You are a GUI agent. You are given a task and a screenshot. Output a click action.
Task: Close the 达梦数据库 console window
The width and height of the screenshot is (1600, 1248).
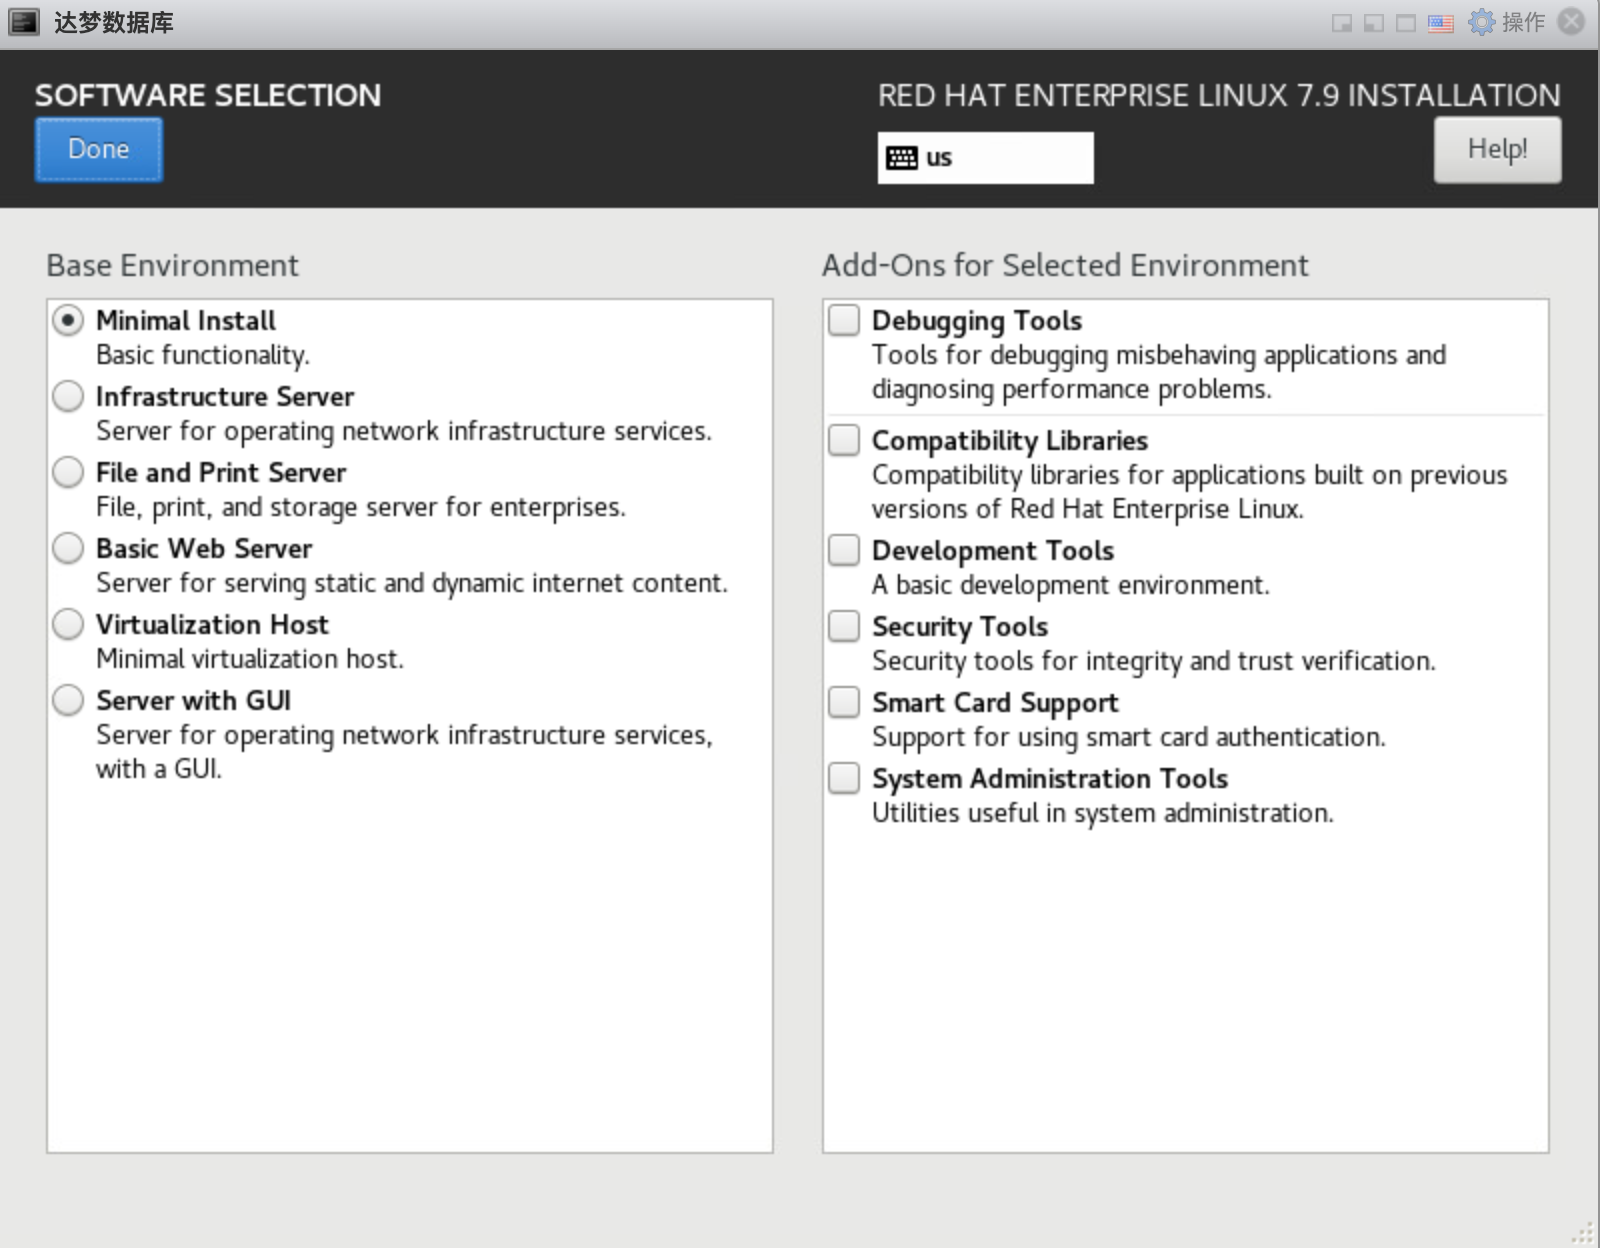pyautogui.click(x=1572, y=22)
